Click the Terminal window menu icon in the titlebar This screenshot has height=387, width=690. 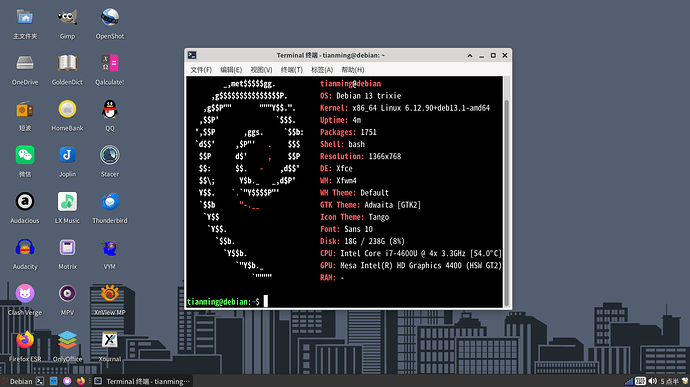tap(192, 55)
